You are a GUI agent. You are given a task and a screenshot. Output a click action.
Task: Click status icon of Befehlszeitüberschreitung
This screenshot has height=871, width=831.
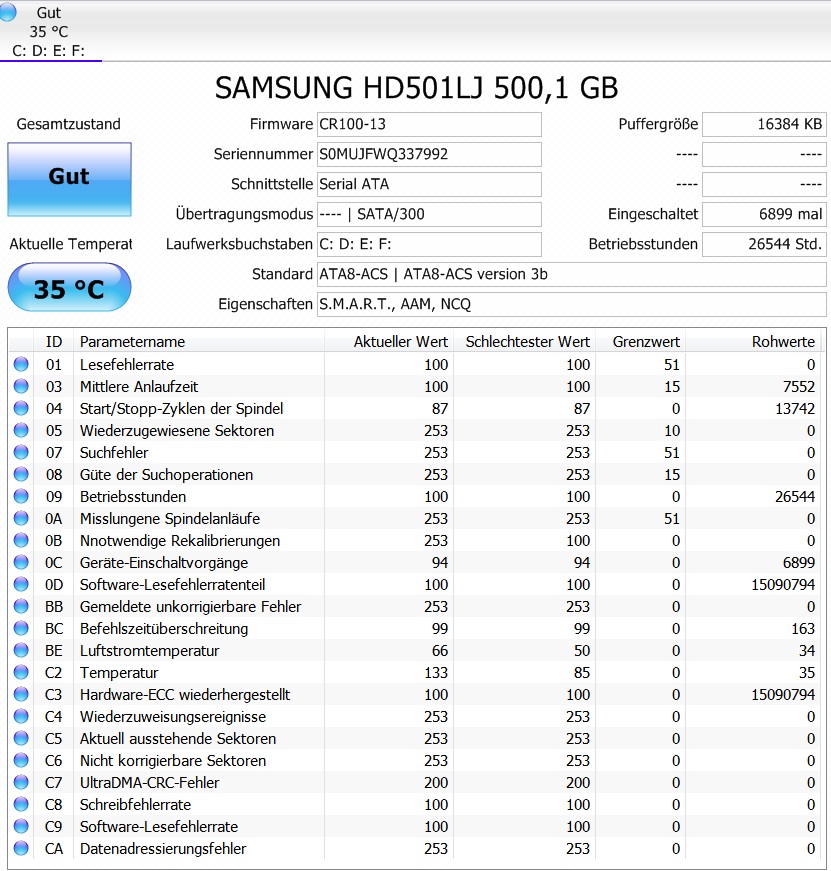(21, 628)
